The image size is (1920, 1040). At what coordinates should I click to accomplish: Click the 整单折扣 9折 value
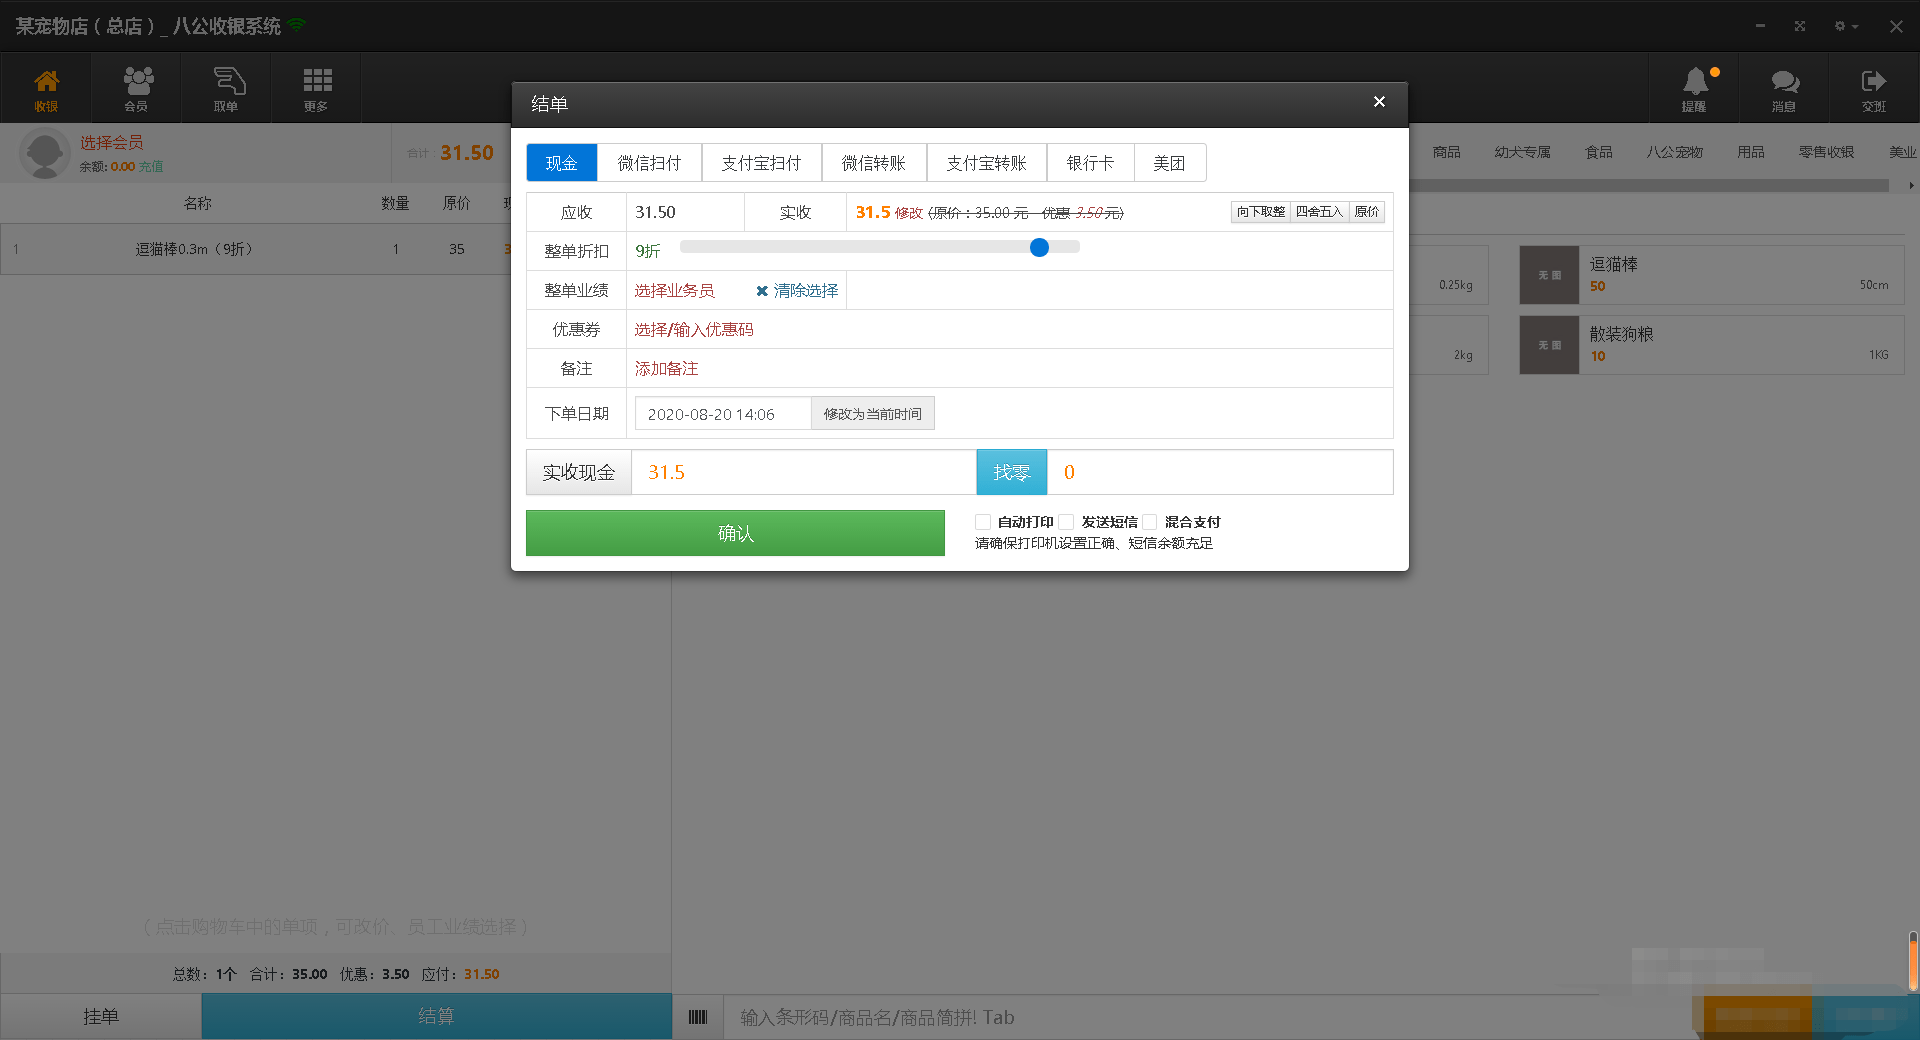(648, 252)
